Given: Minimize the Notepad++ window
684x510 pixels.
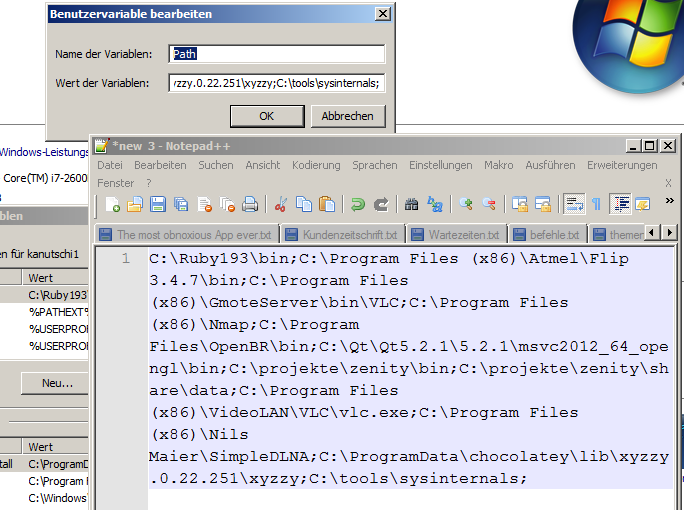Looking at the screenshot, I should [633, 145].
